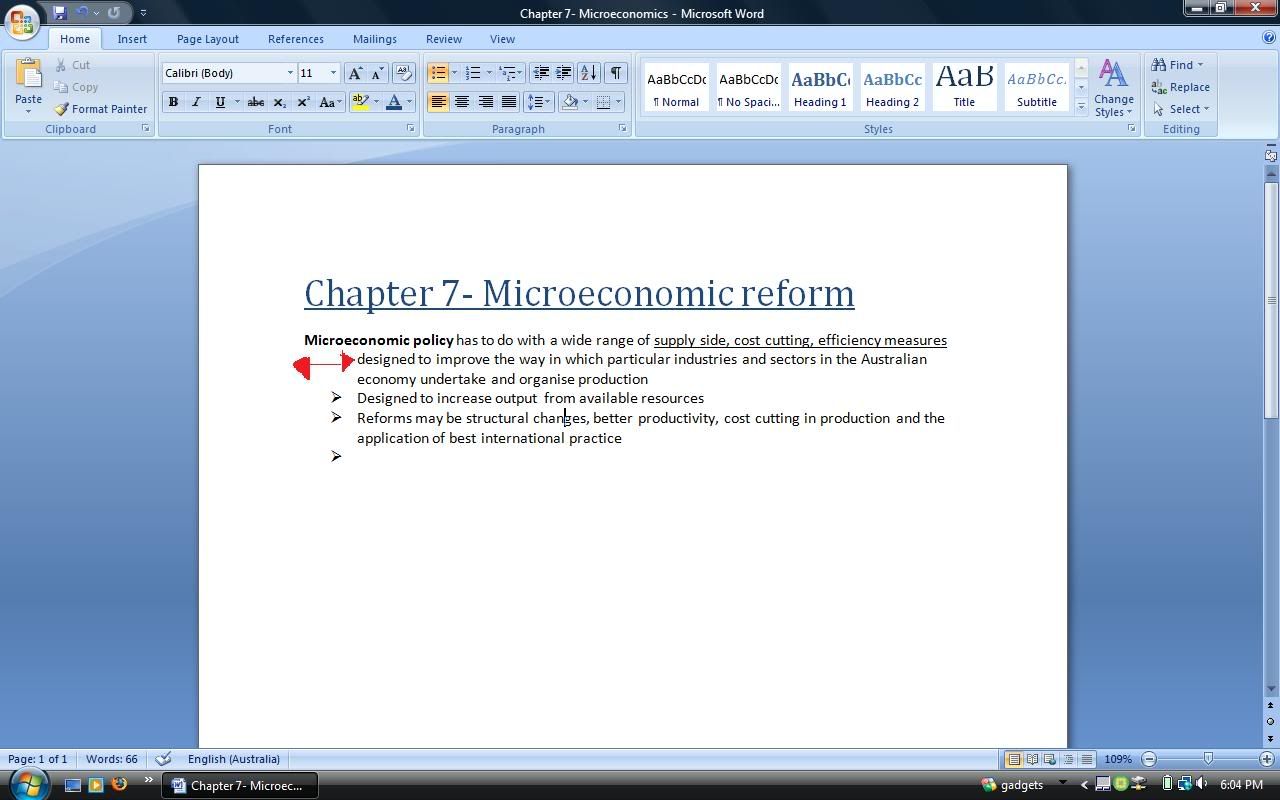Click the Save icon in quick access toolbar
The height and width of the screenshot is (800, 1280).
60,13
